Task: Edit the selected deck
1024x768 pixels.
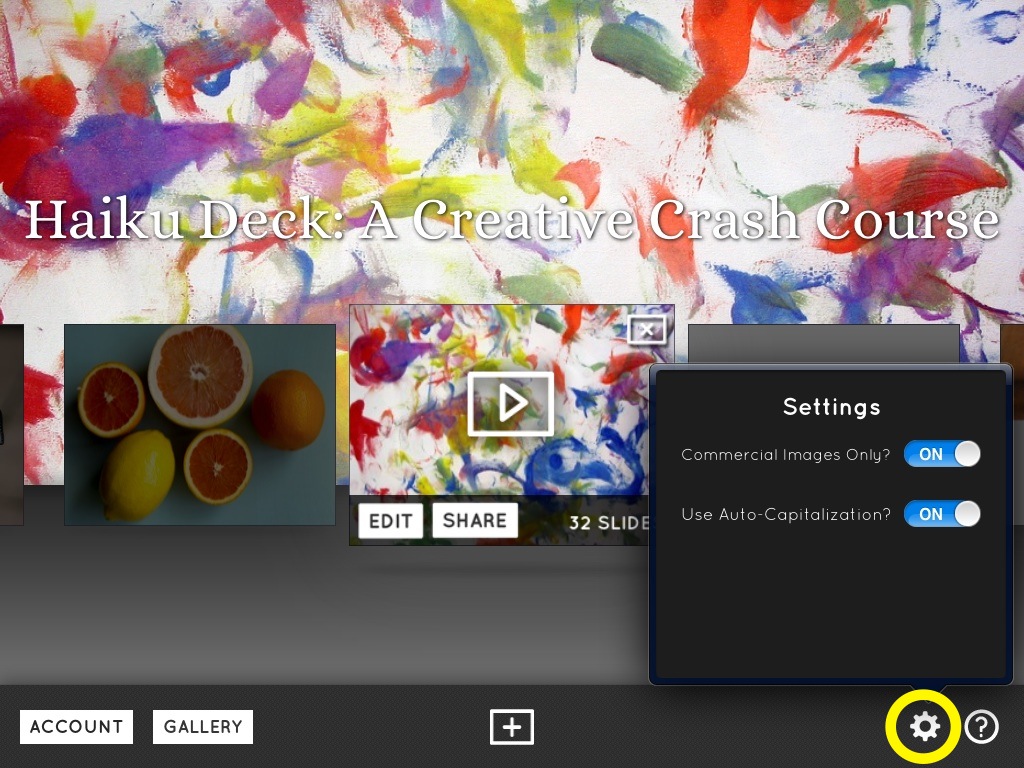Action: point(391,520)
